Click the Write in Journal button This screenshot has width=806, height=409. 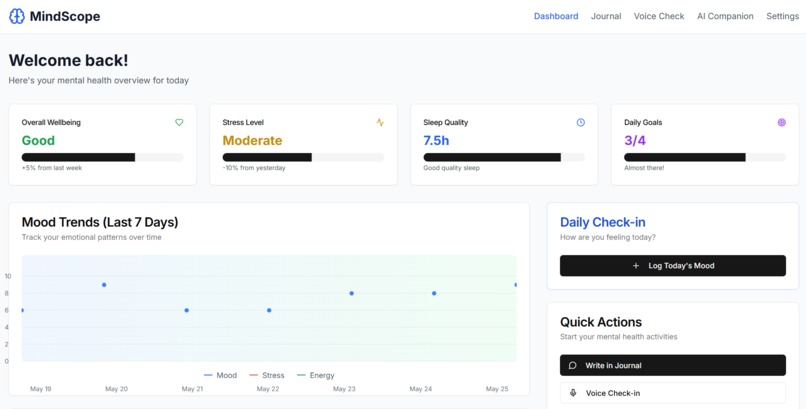click(x=673, y=365)
